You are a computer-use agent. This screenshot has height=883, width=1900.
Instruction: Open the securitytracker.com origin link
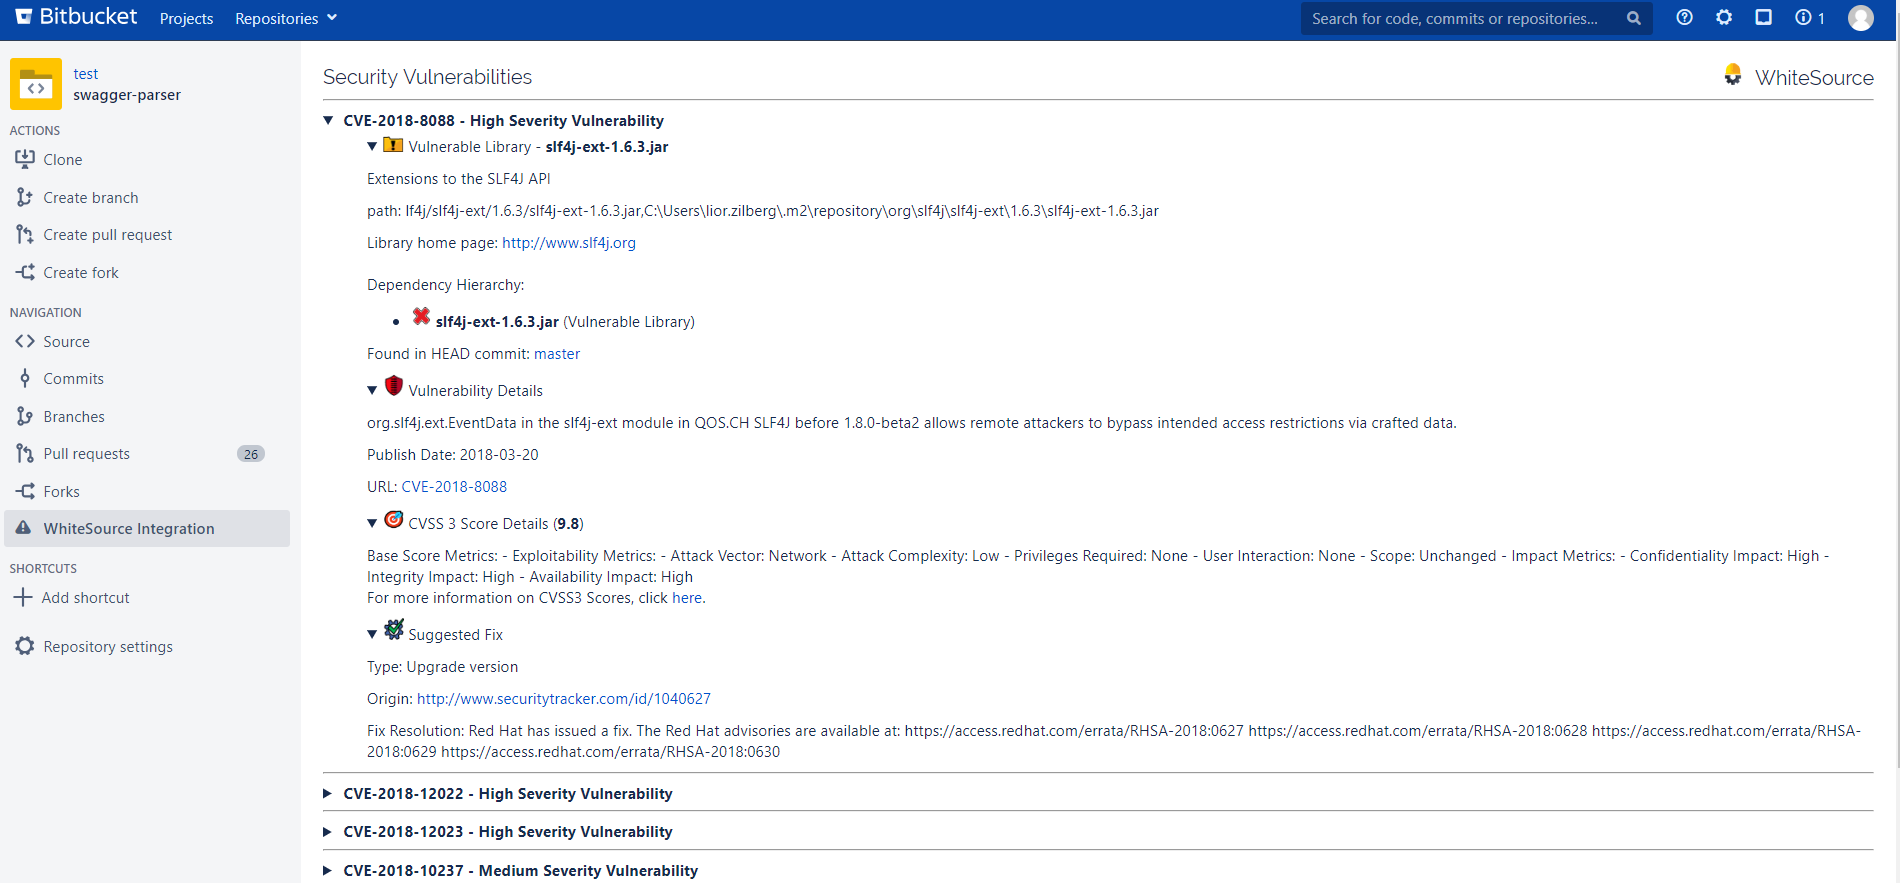tap(564, 698)
